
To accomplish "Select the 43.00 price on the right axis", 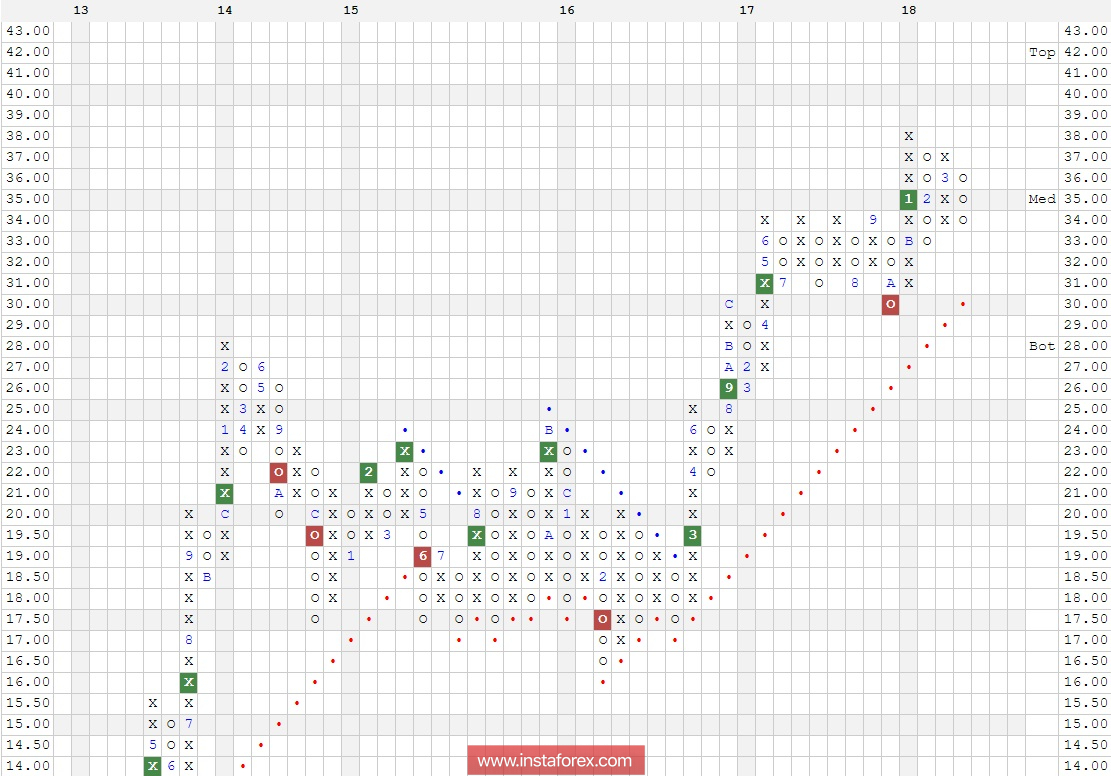I will pos(1085,30).
